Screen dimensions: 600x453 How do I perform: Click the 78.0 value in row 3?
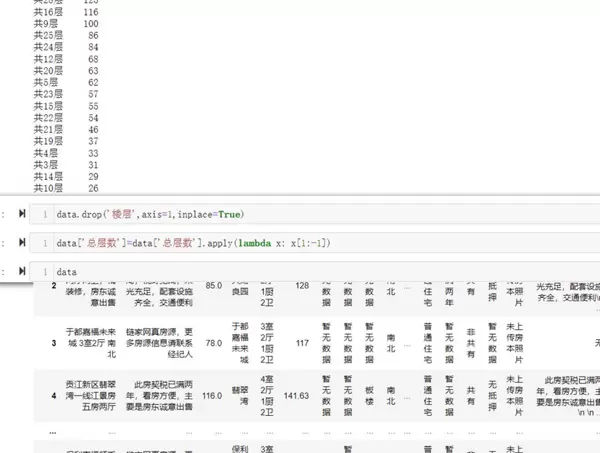(213, 343)
